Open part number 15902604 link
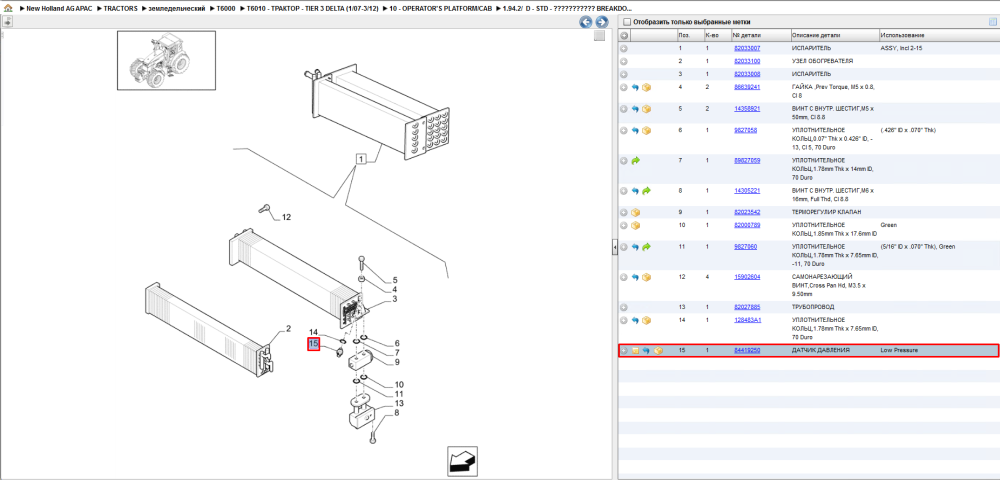 (x=747, y=277)
